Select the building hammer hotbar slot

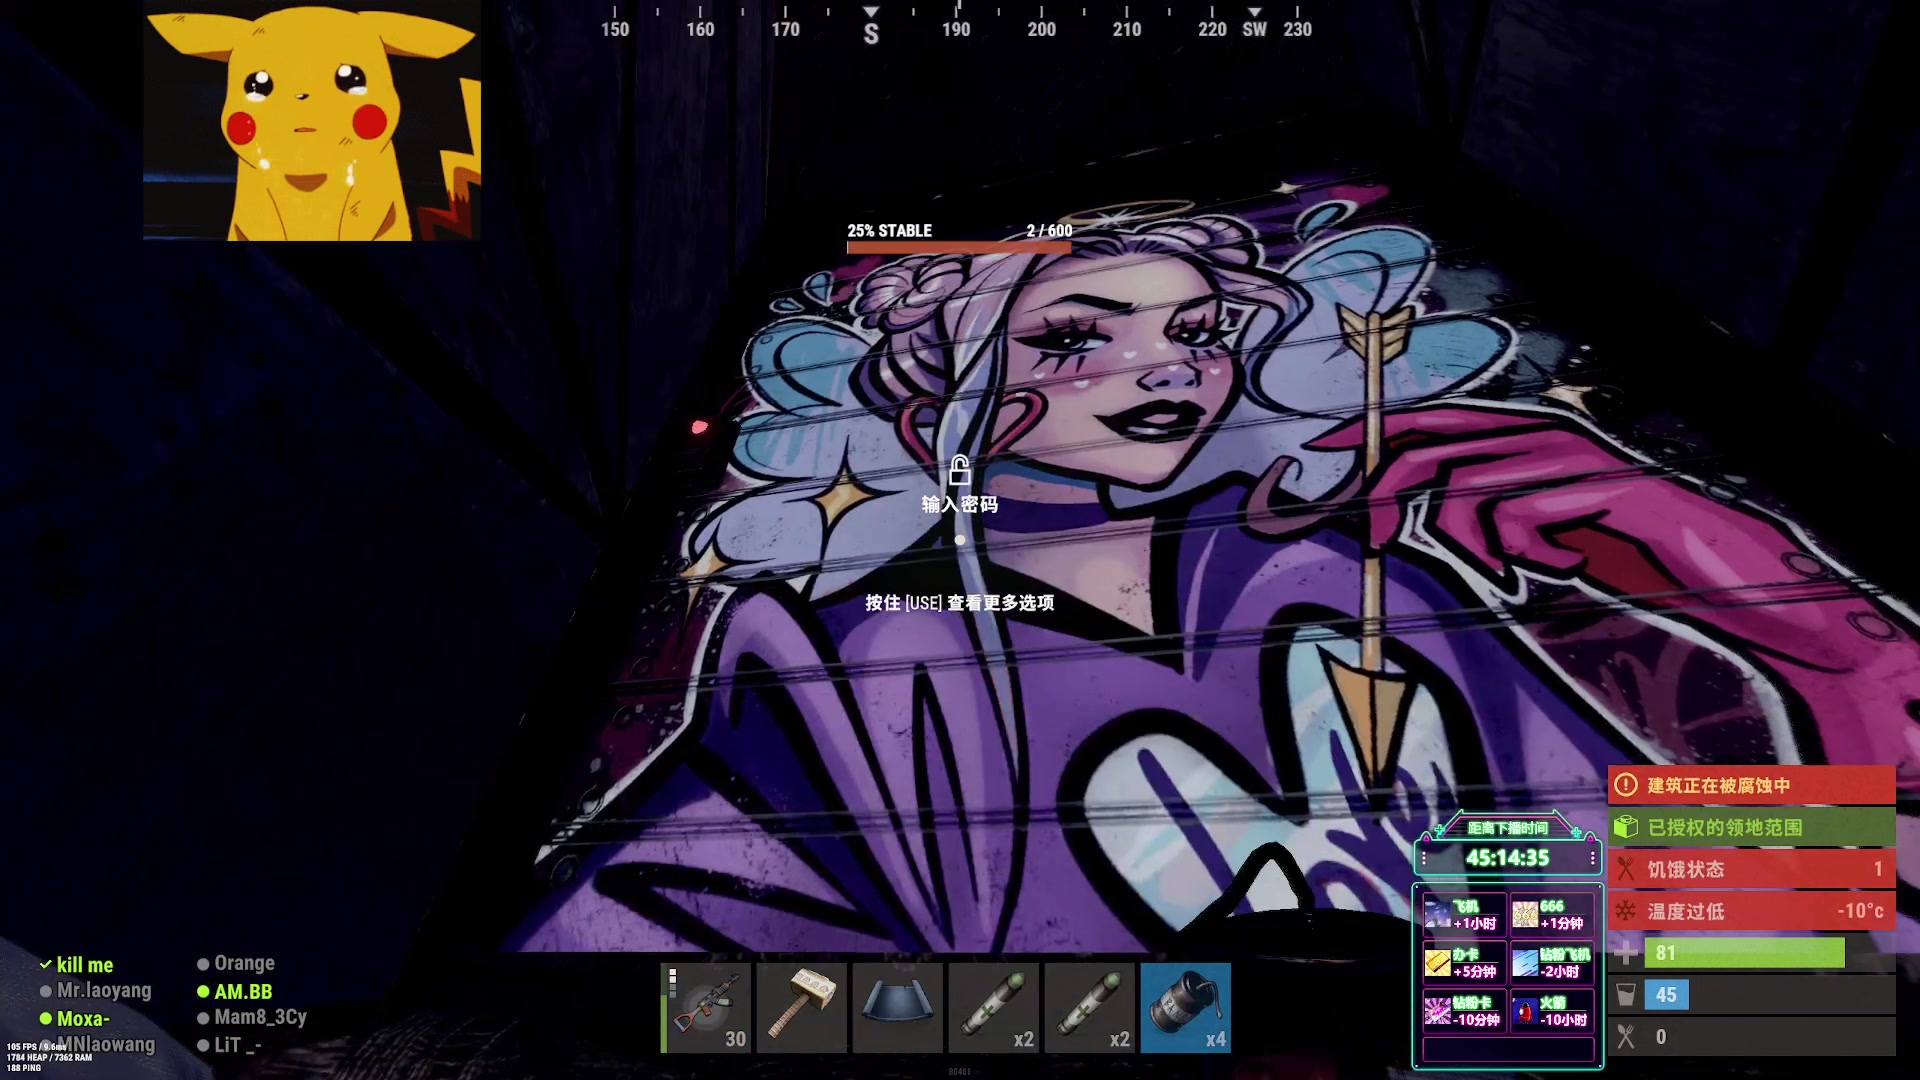point(802,1008)
